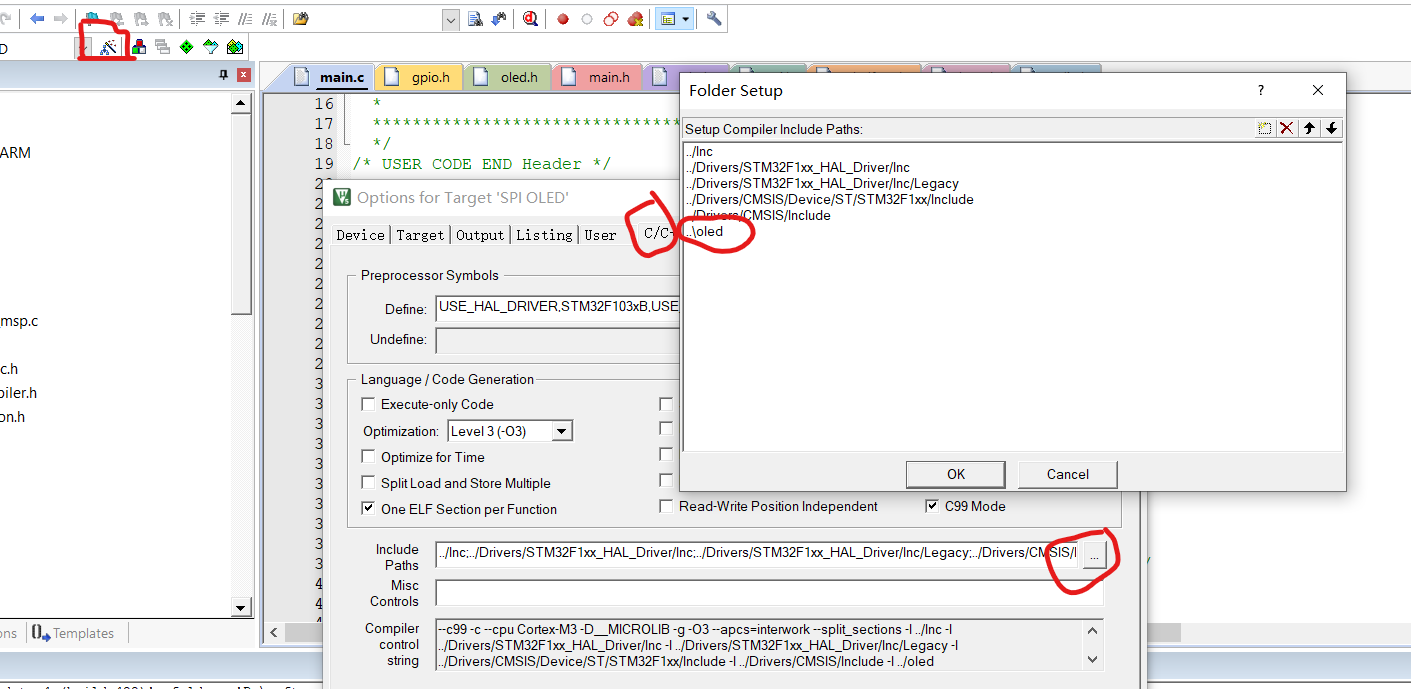Comment out the selection via toolbar icon

(244, 19)
